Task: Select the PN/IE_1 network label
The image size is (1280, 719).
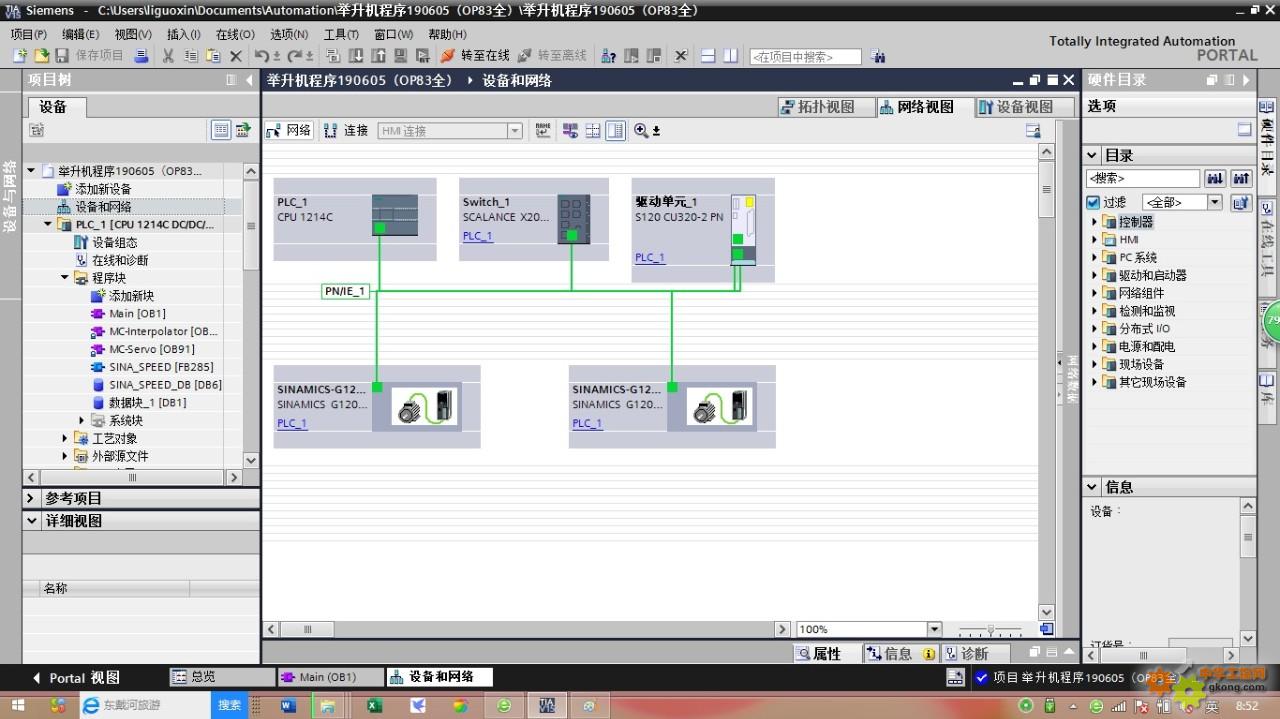Action: (345, 291)
